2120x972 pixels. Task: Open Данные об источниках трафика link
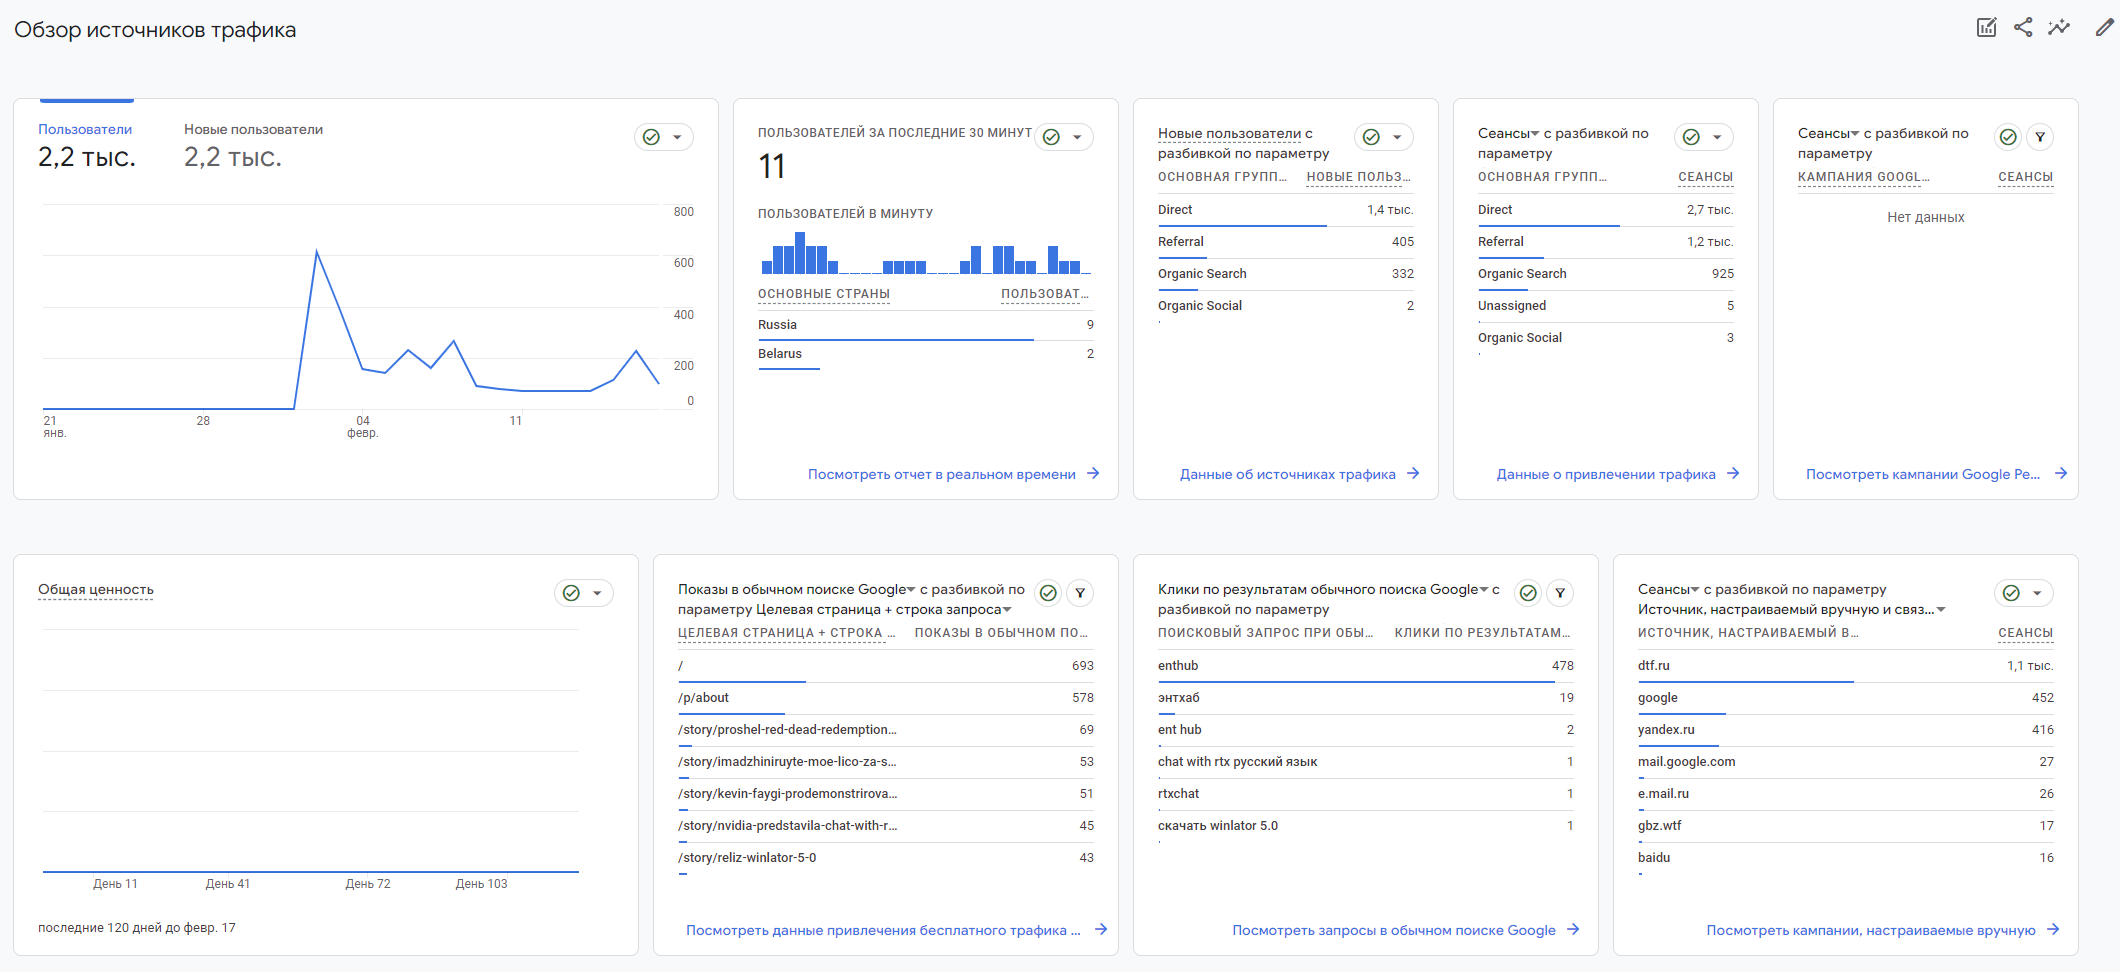[1300, 474]
